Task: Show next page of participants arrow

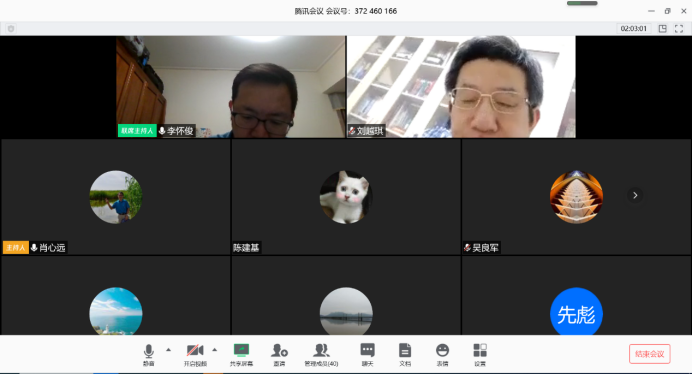Action: pyautogui.click(x=635, y=195)
